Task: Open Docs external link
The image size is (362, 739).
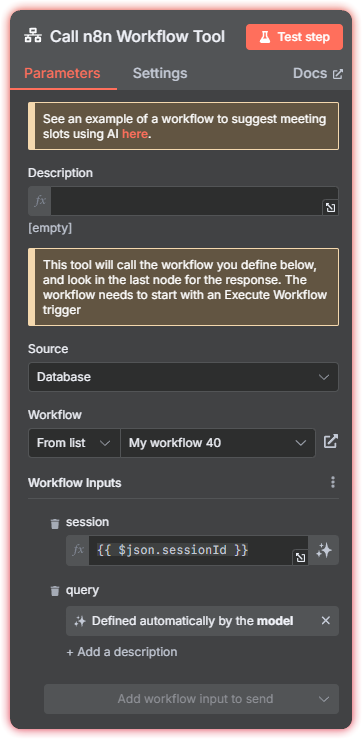Action: click(x=318, y=74)
